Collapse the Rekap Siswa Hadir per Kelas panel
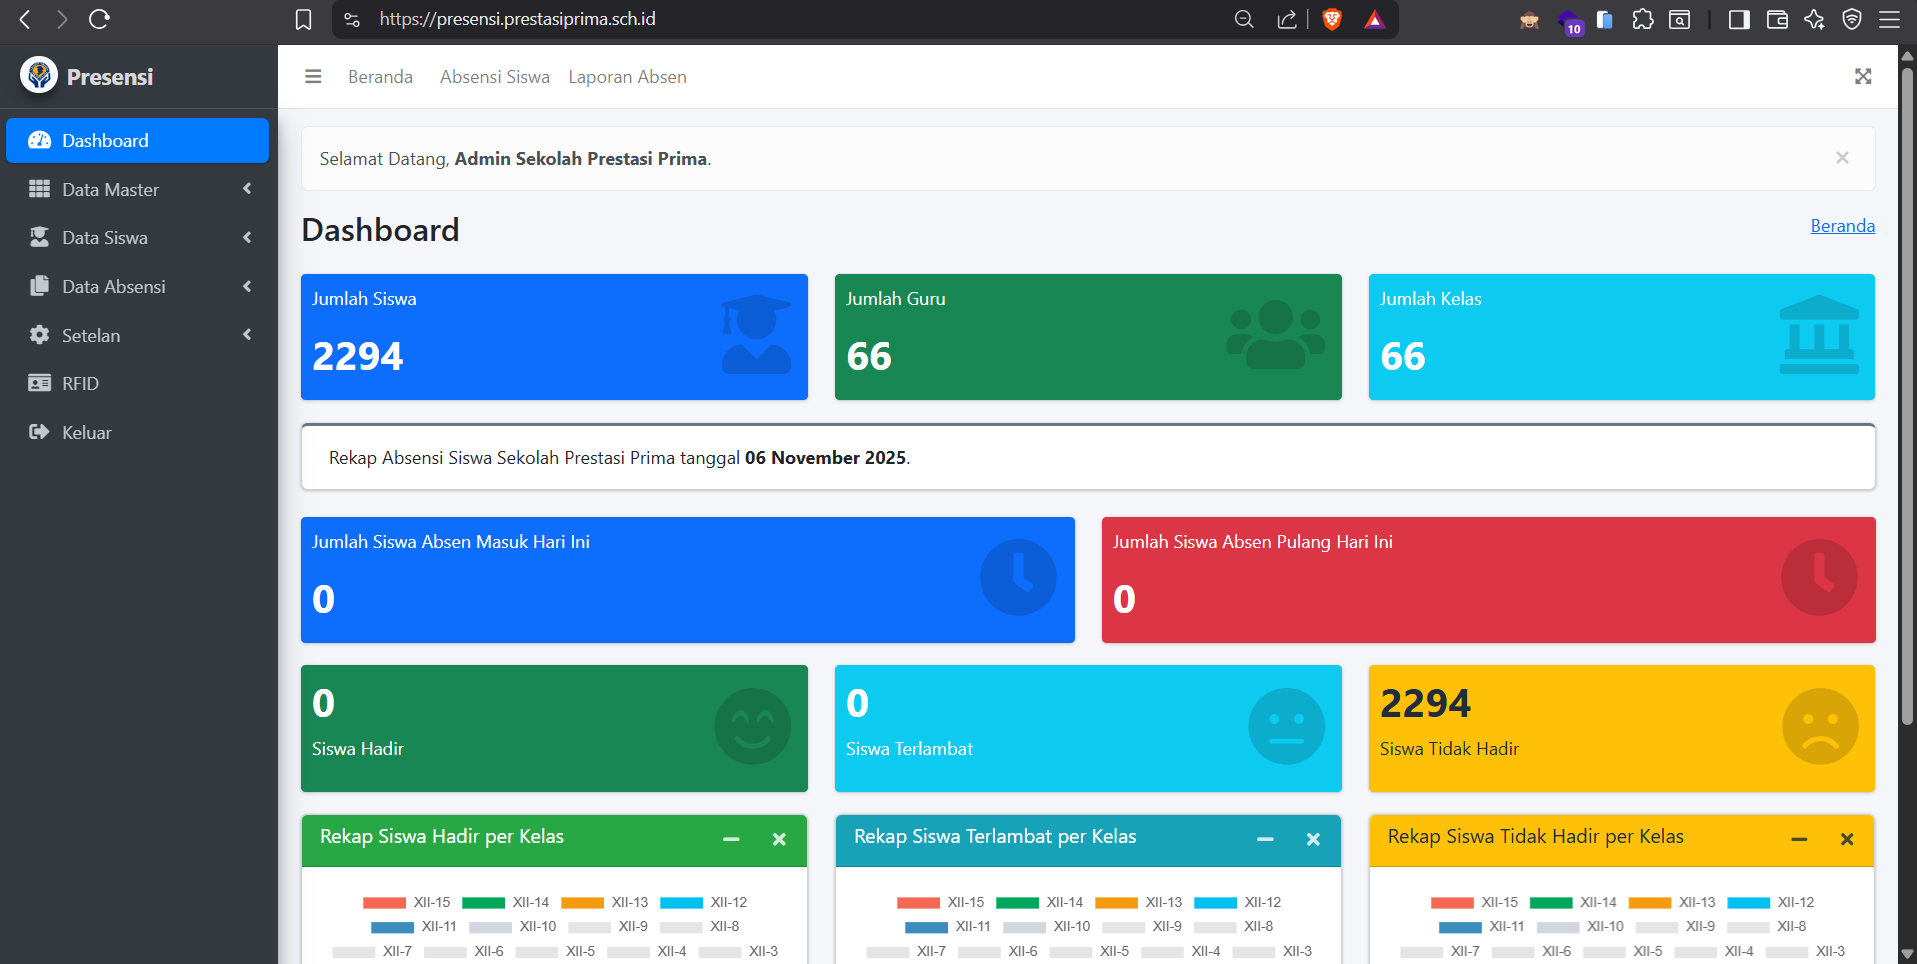 (x=731, y=840)
